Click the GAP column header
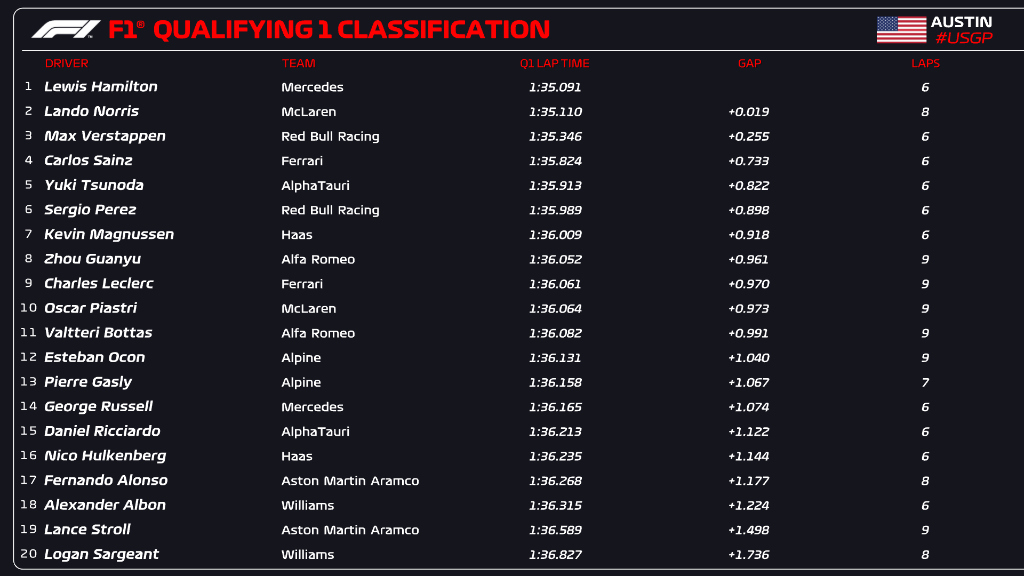The width and height of the screenshot is (1024, 576). 749,63
